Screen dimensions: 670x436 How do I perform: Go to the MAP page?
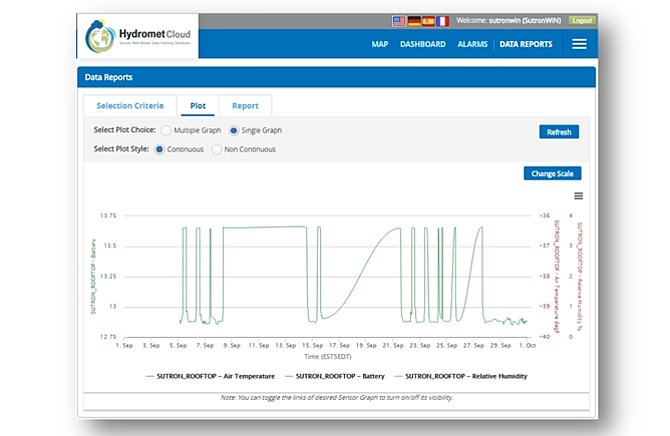(380, 44)
